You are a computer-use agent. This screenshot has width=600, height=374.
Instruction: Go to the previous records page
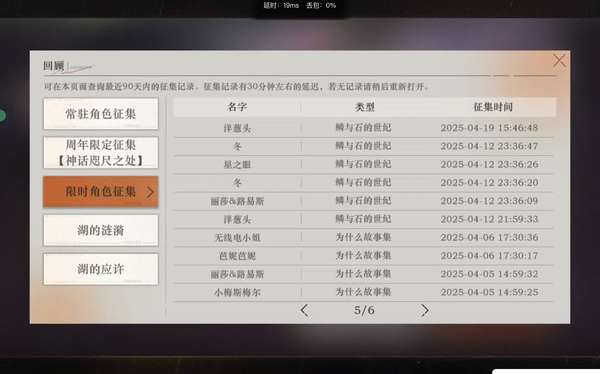point(305,310)
